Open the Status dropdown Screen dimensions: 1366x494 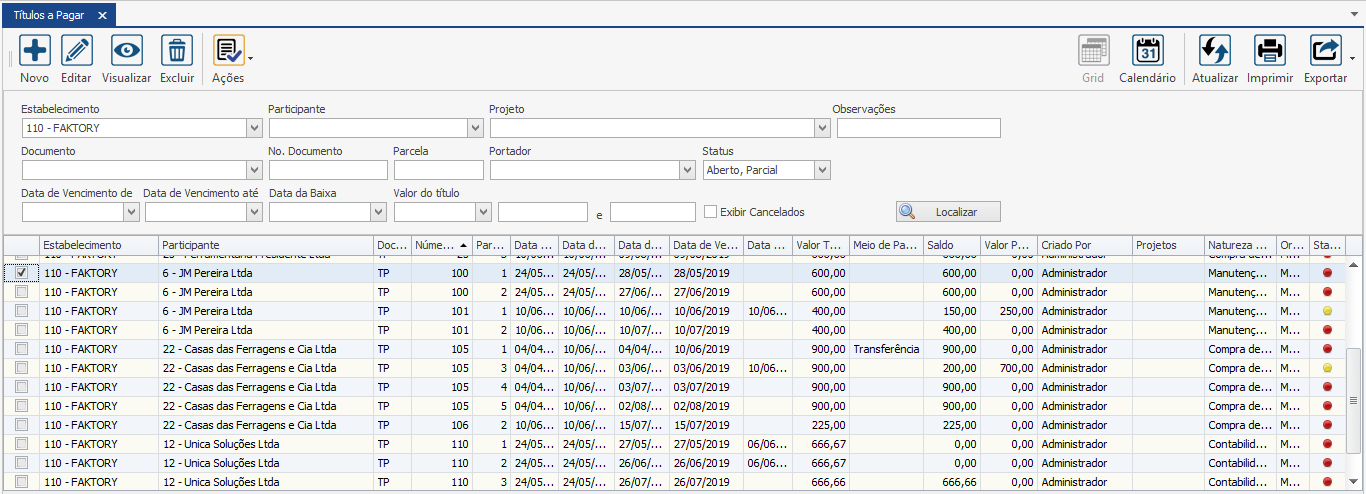(x=822, y=170)
